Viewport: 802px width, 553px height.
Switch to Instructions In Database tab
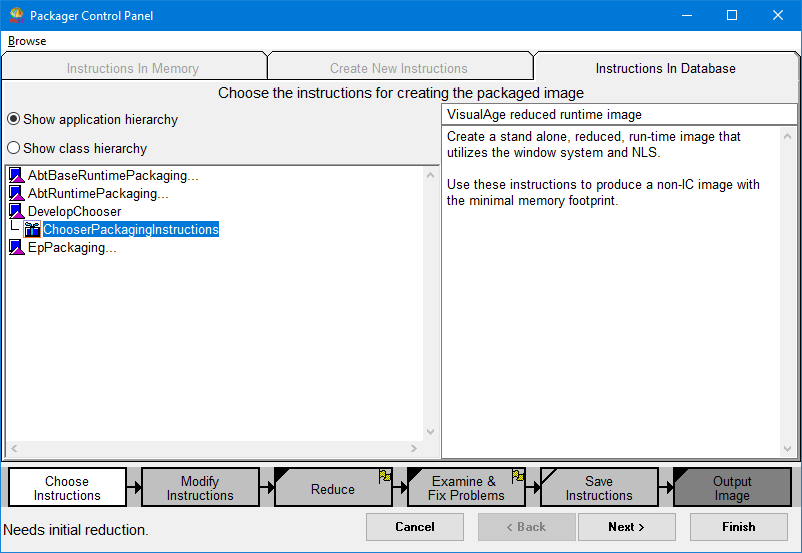pyautogui.click(x=665, y=68)
